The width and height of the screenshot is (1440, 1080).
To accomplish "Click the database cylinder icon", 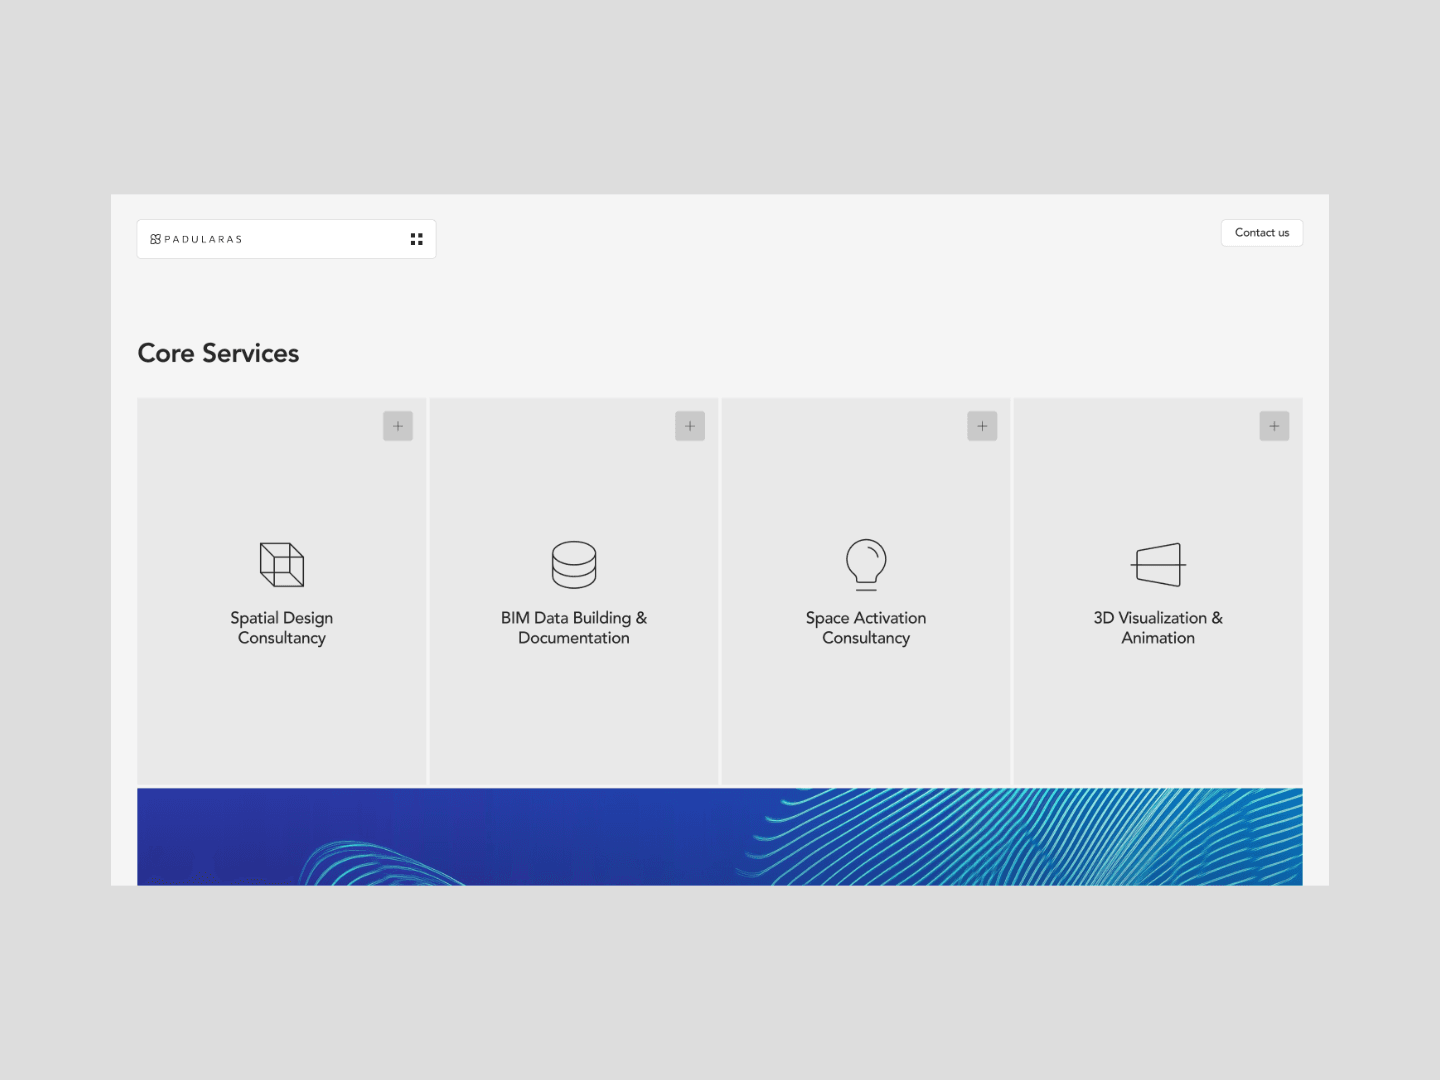I will (574, 564).
